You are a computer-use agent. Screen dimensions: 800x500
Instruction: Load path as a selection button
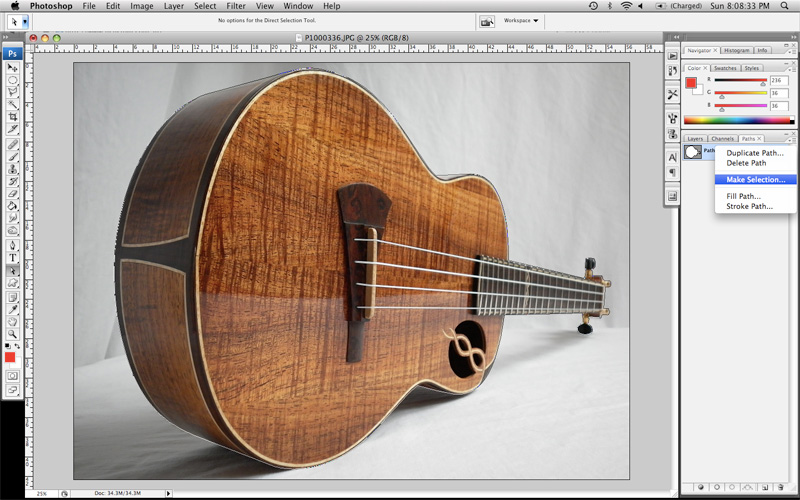click(x=733, y=487)
